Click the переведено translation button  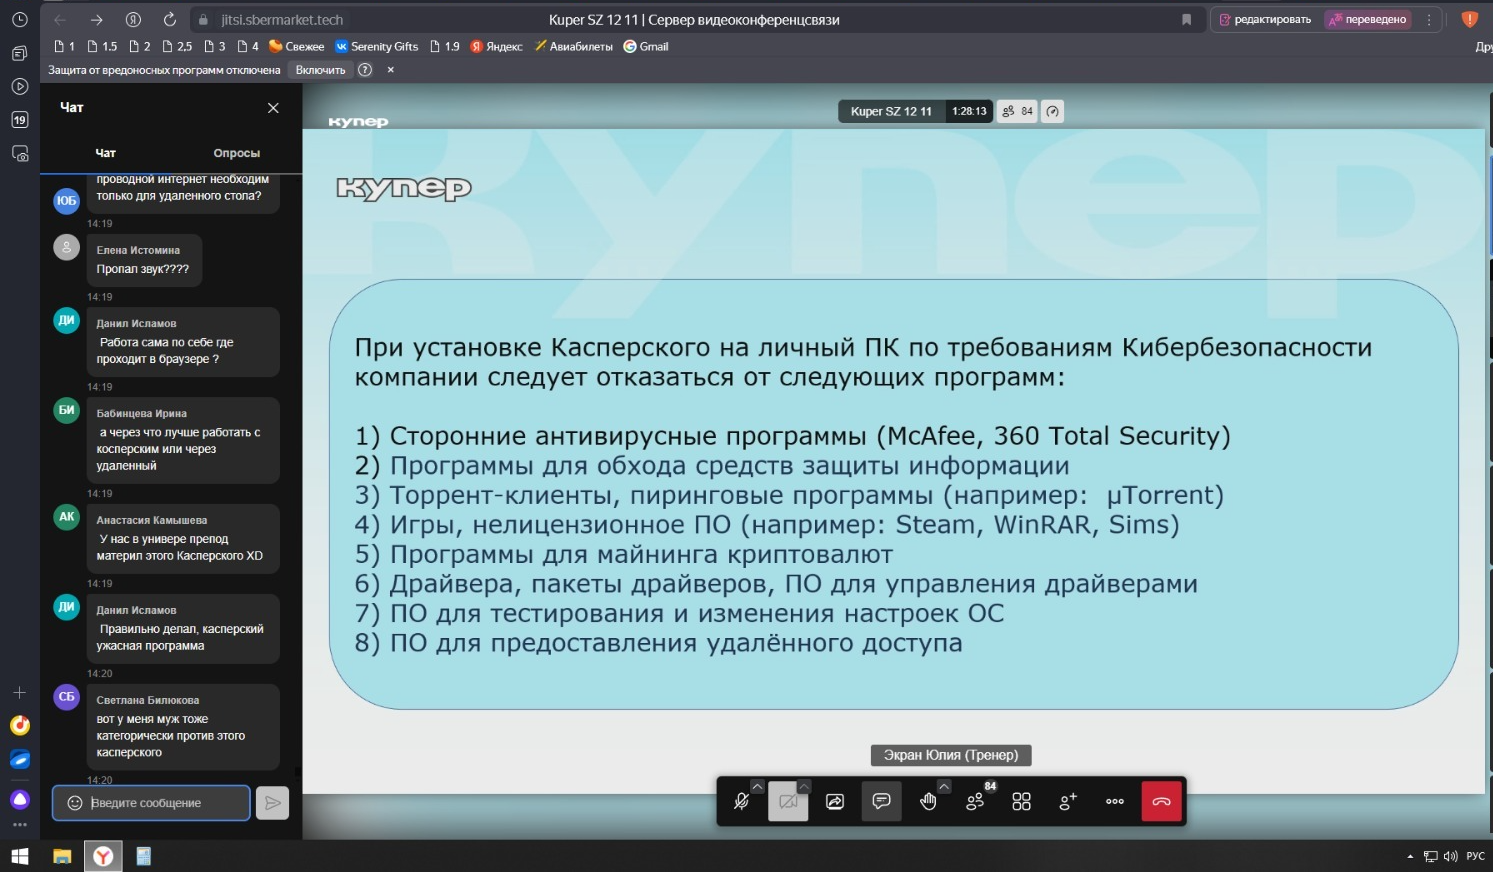click(x=1368, y=20)
